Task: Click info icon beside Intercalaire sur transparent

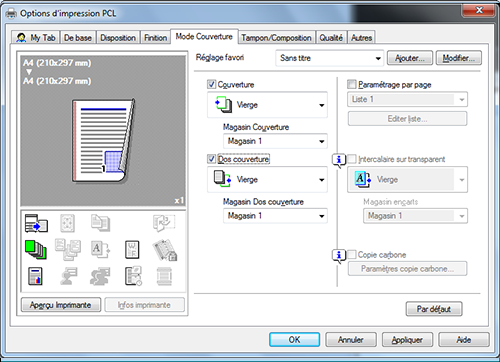Action: pos(339,161)
